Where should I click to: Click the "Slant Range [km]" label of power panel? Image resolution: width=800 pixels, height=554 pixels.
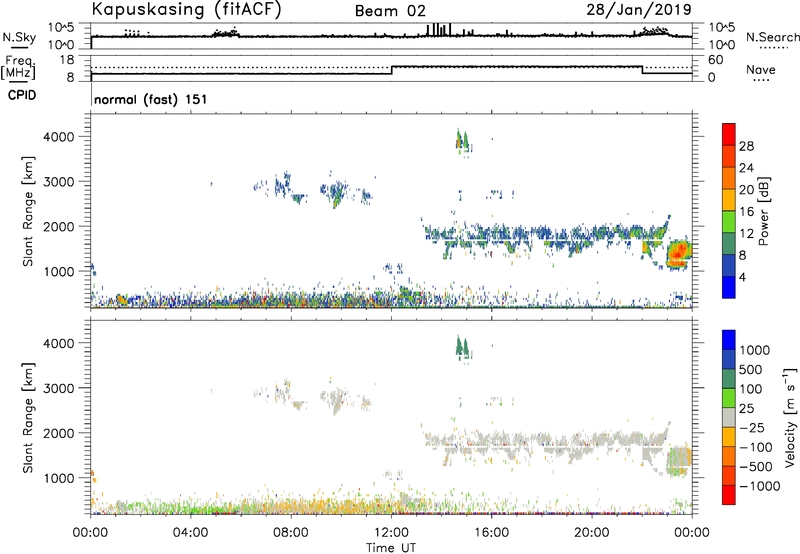coord(28,211)
